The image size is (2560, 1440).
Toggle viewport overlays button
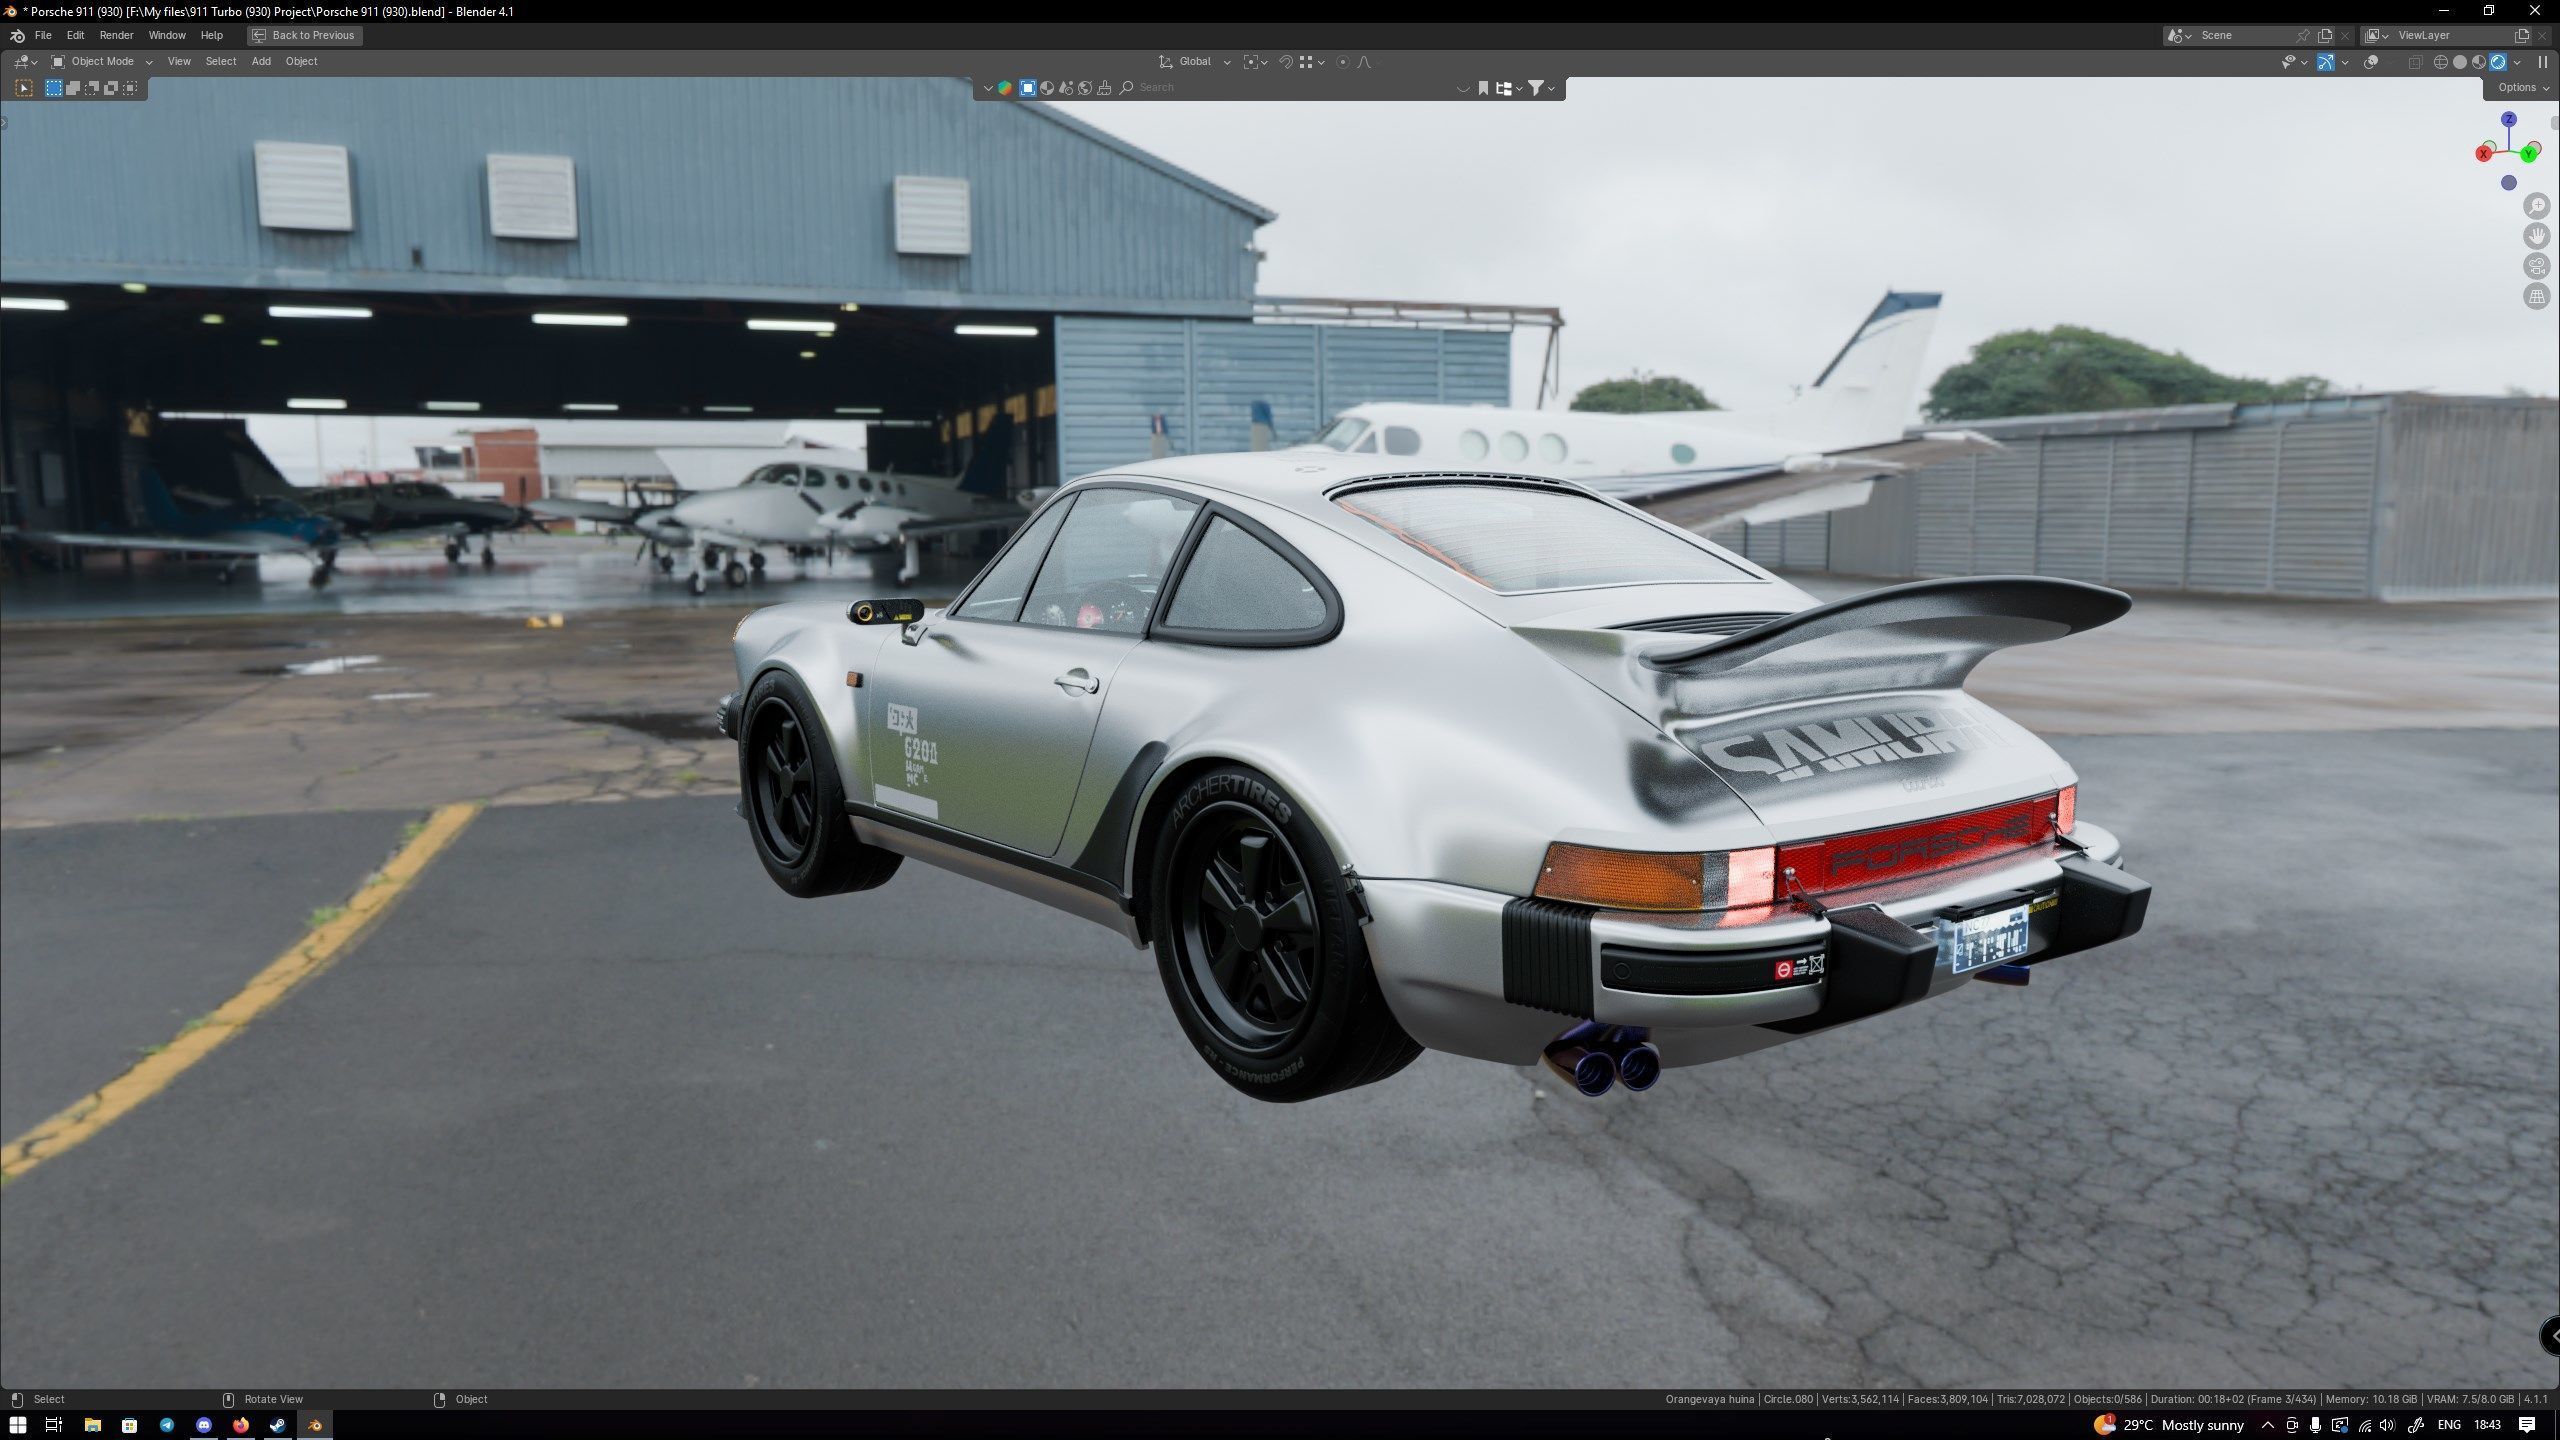[x=2371, y=62]
